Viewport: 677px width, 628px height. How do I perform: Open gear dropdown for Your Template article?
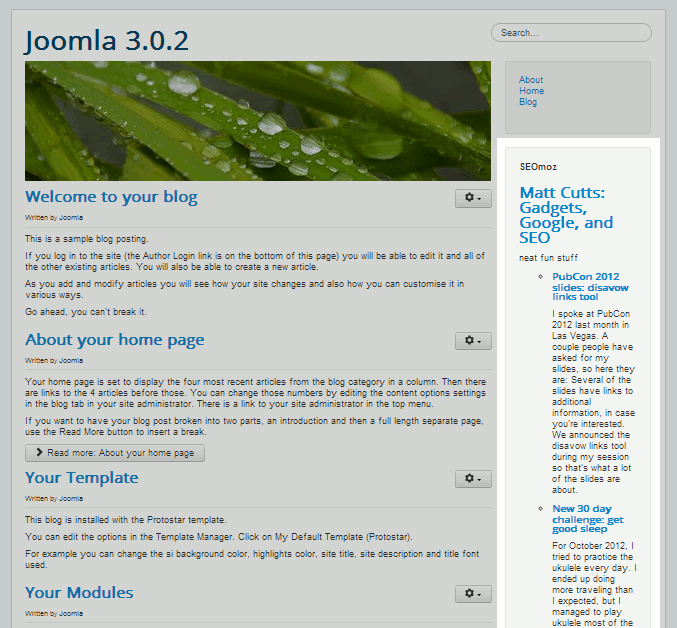click(473, 479)
